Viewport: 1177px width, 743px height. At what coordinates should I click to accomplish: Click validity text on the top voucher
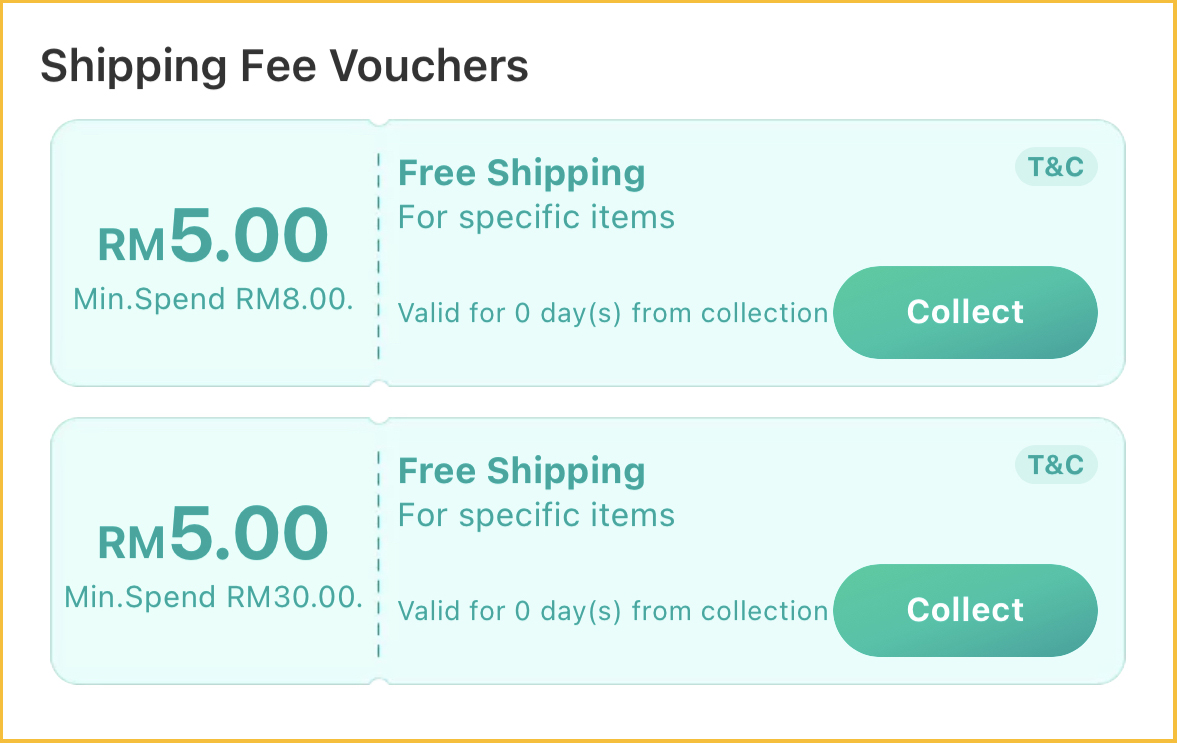613,313
